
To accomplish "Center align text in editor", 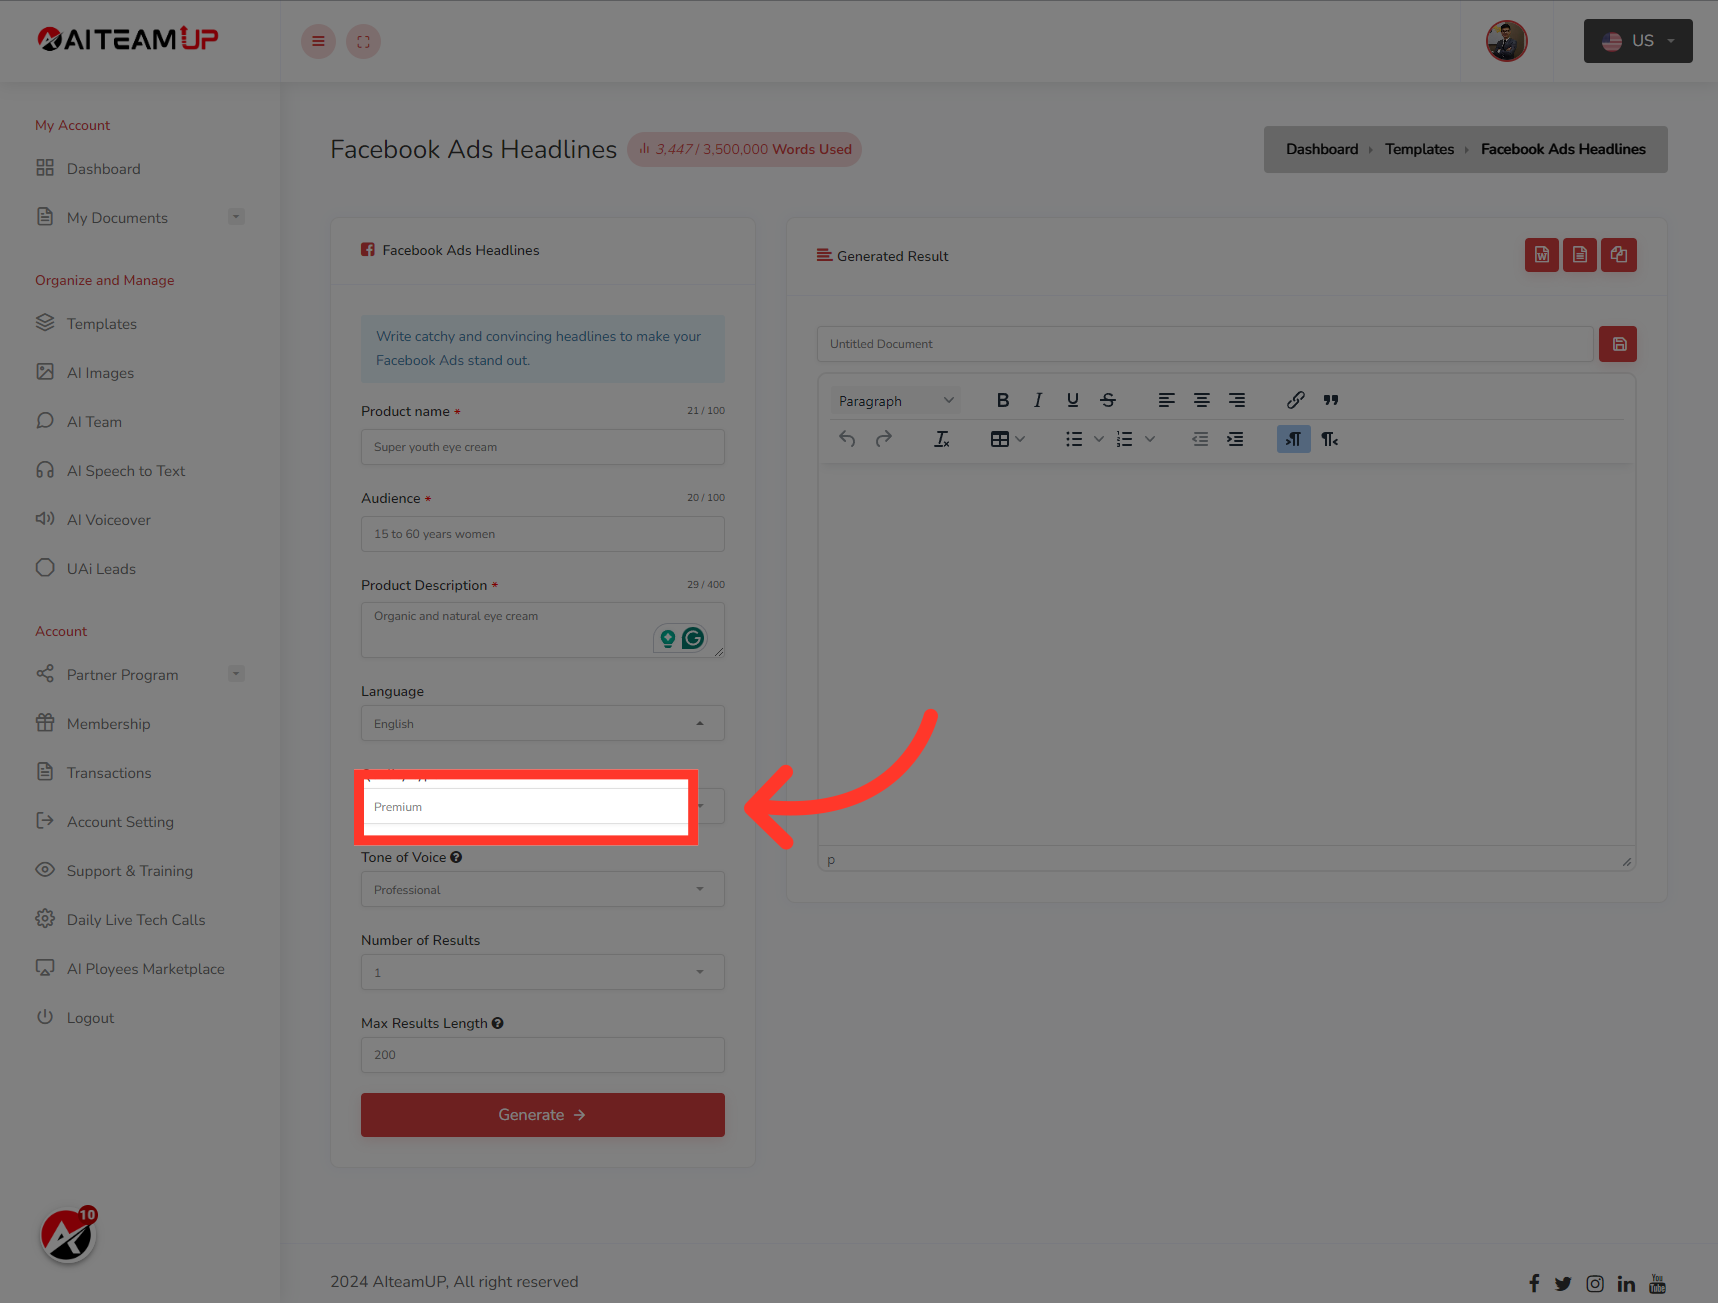I will (x=1202, y=400).
